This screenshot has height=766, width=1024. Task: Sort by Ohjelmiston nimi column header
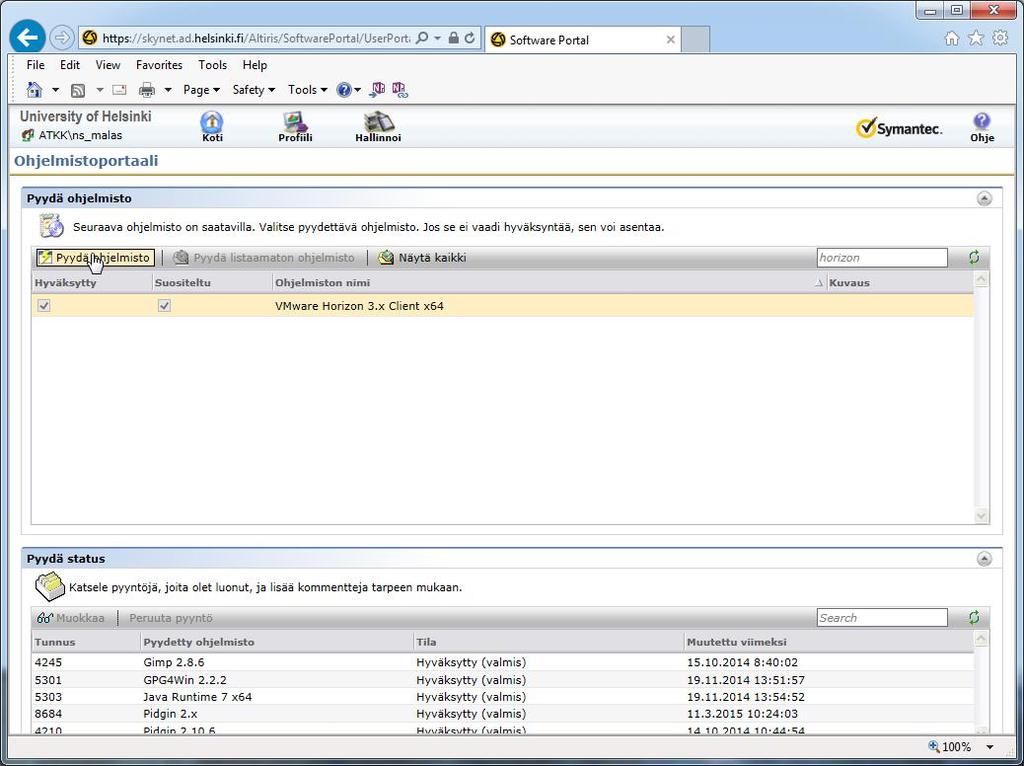(549, 283)
